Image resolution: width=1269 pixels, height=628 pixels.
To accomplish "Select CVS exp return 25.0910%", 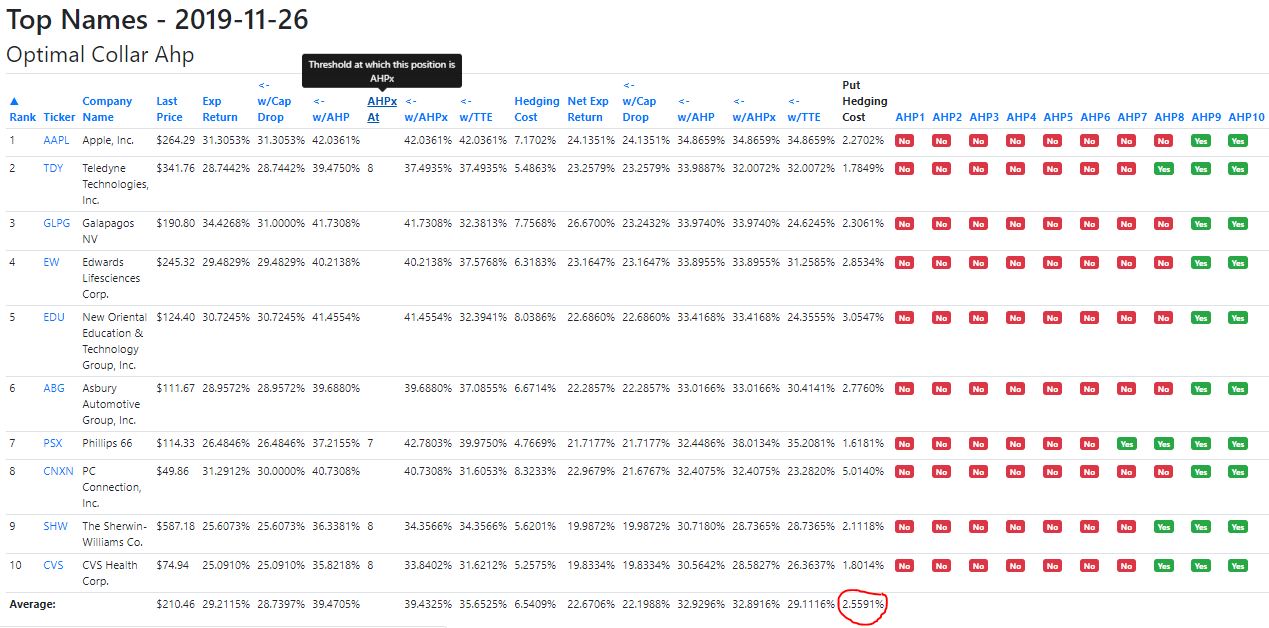I will pyautogui.click(x=226, y=565).
